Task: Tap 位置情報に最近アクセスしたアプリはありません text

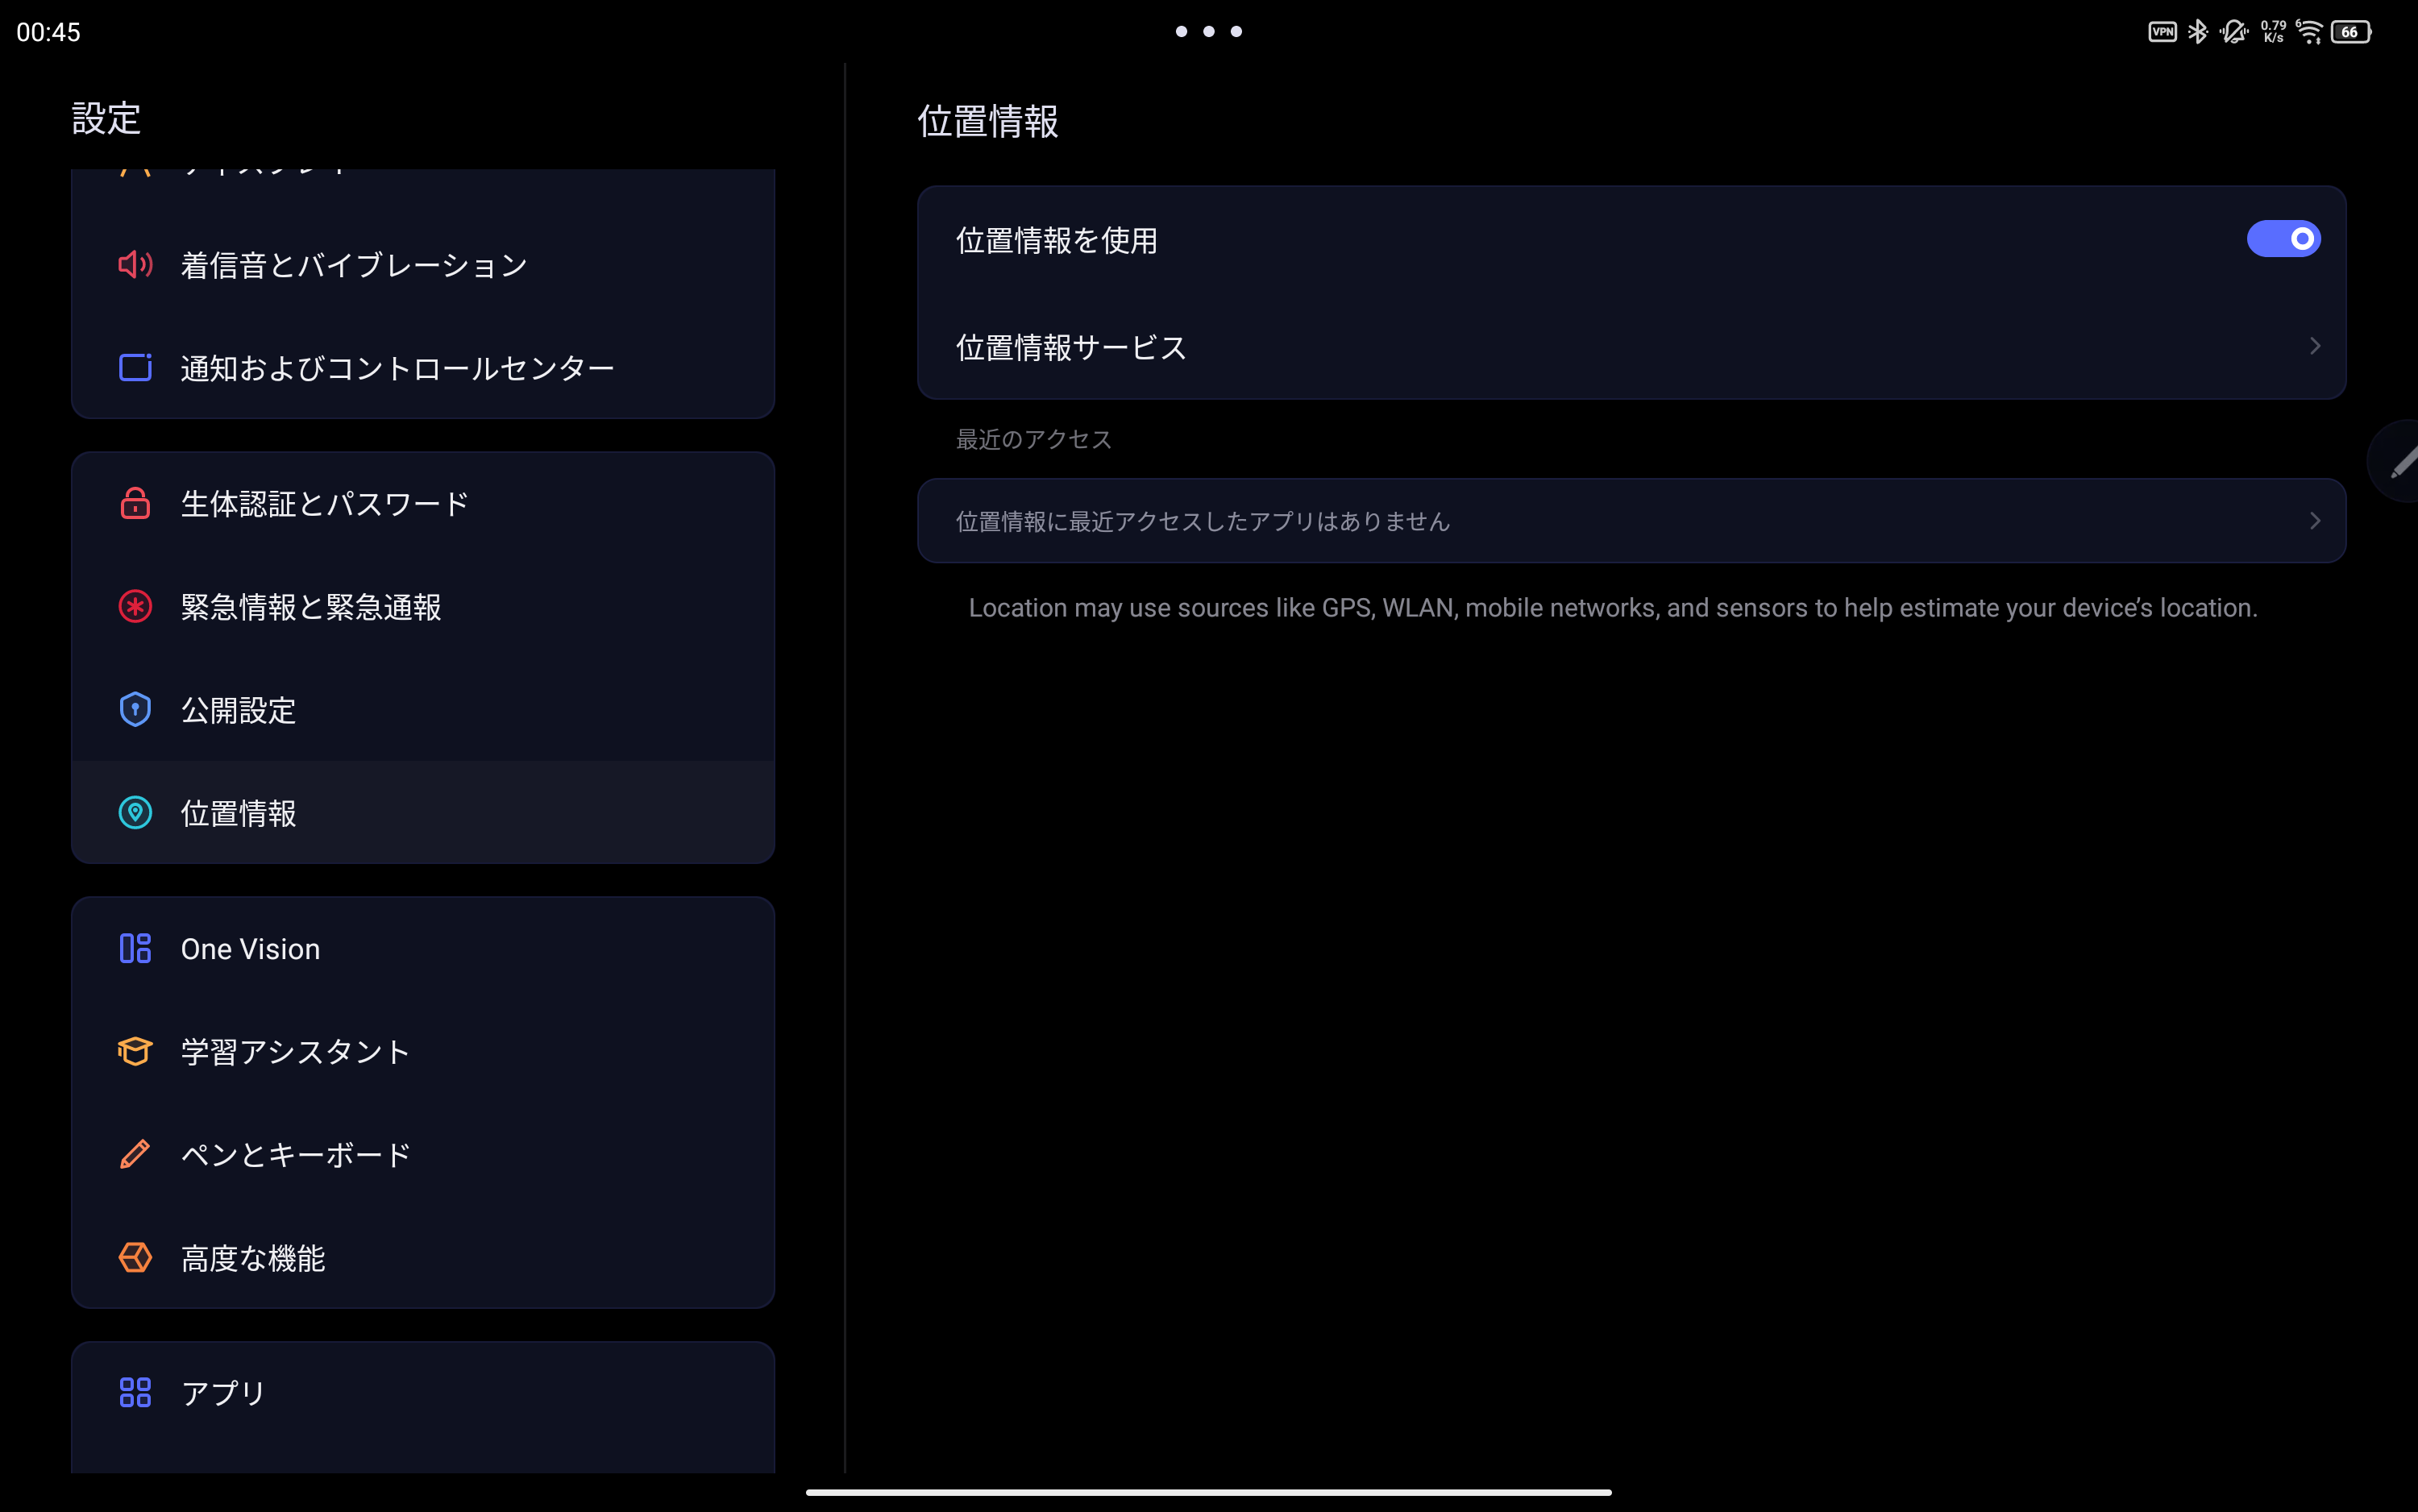Action: (1202, 521)
